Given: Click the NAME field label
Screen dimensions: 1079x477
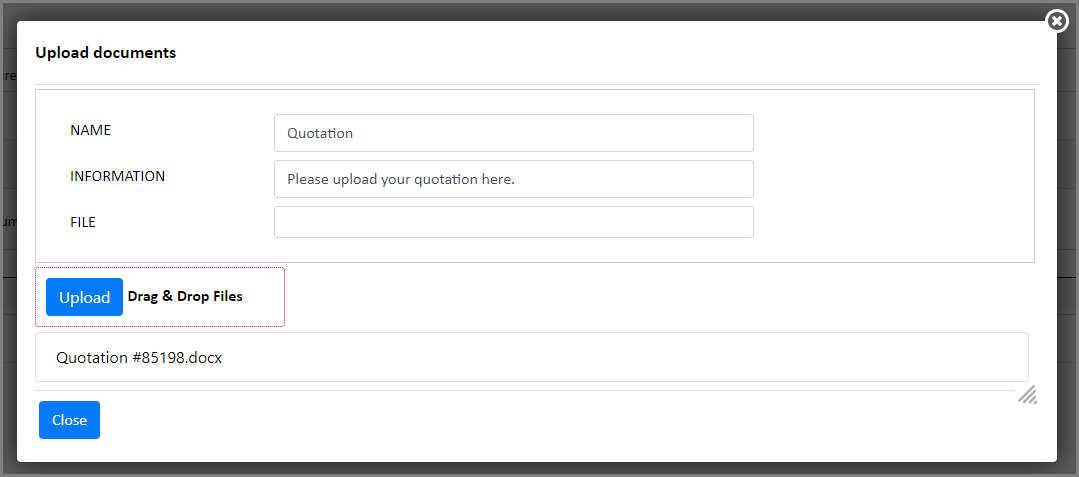Looking at the screenshot, I should (91, 130).
